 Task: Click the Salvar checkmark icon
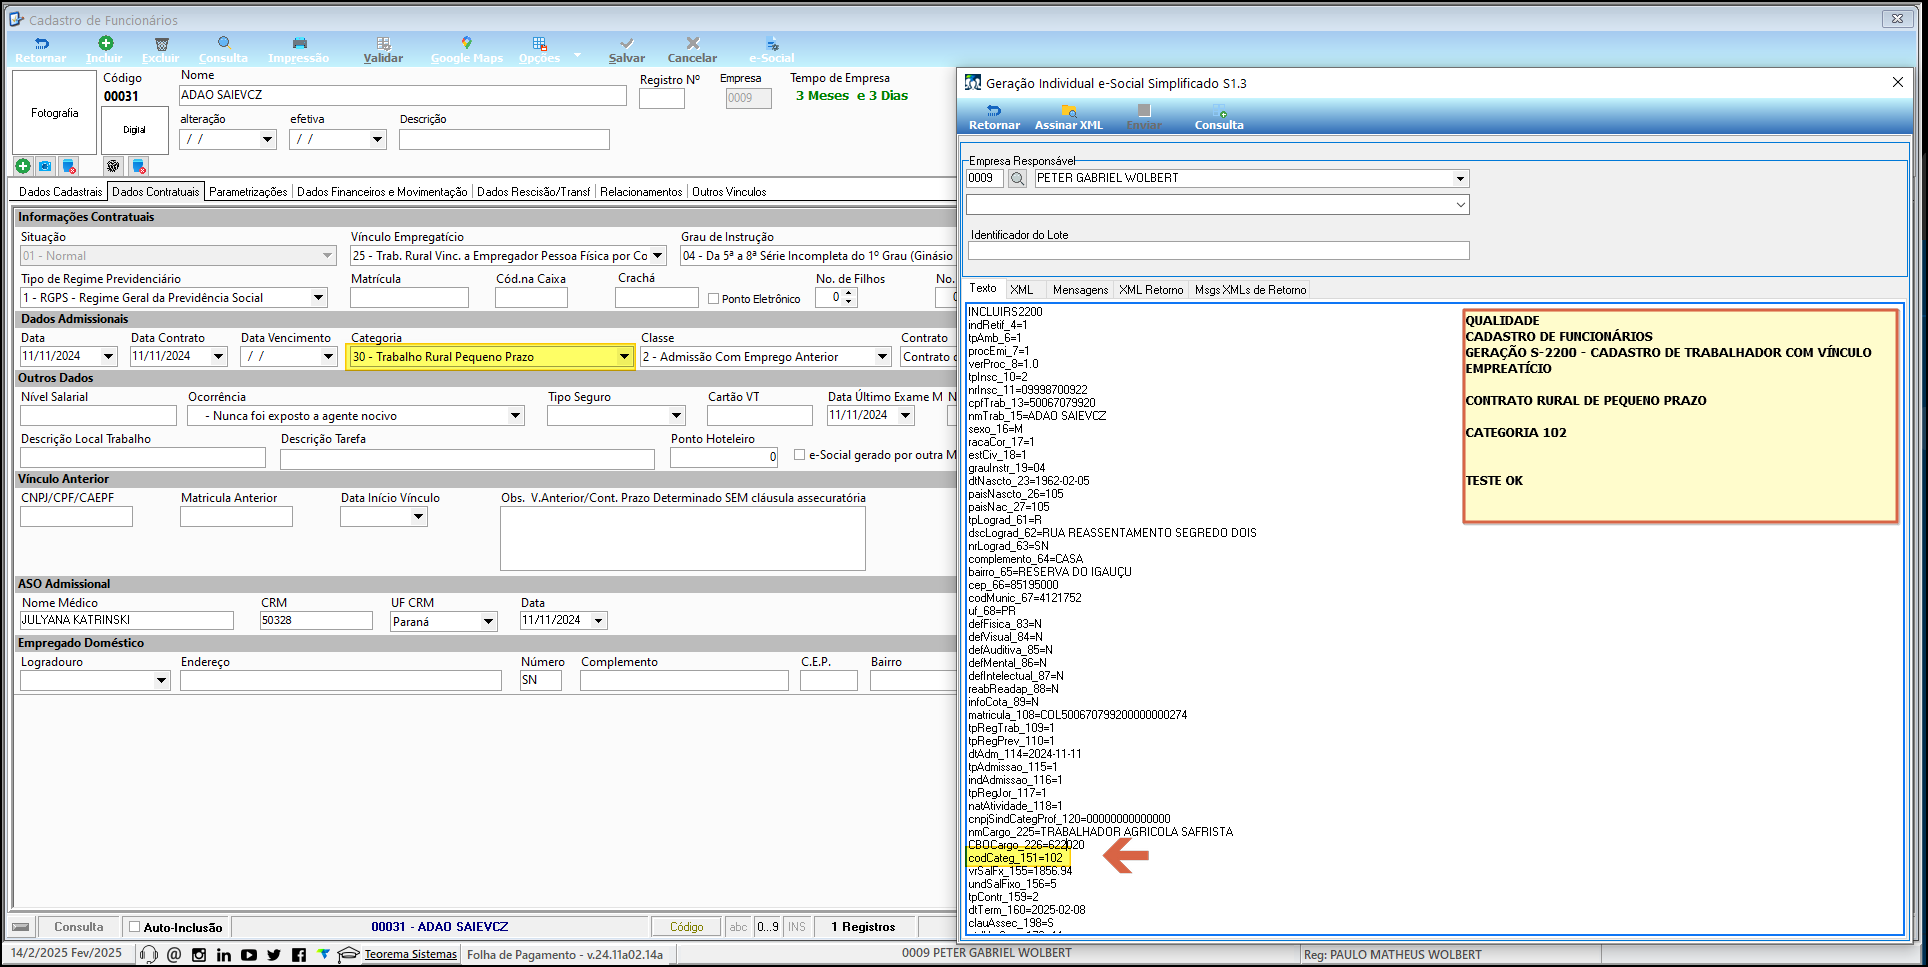[627, 44]
